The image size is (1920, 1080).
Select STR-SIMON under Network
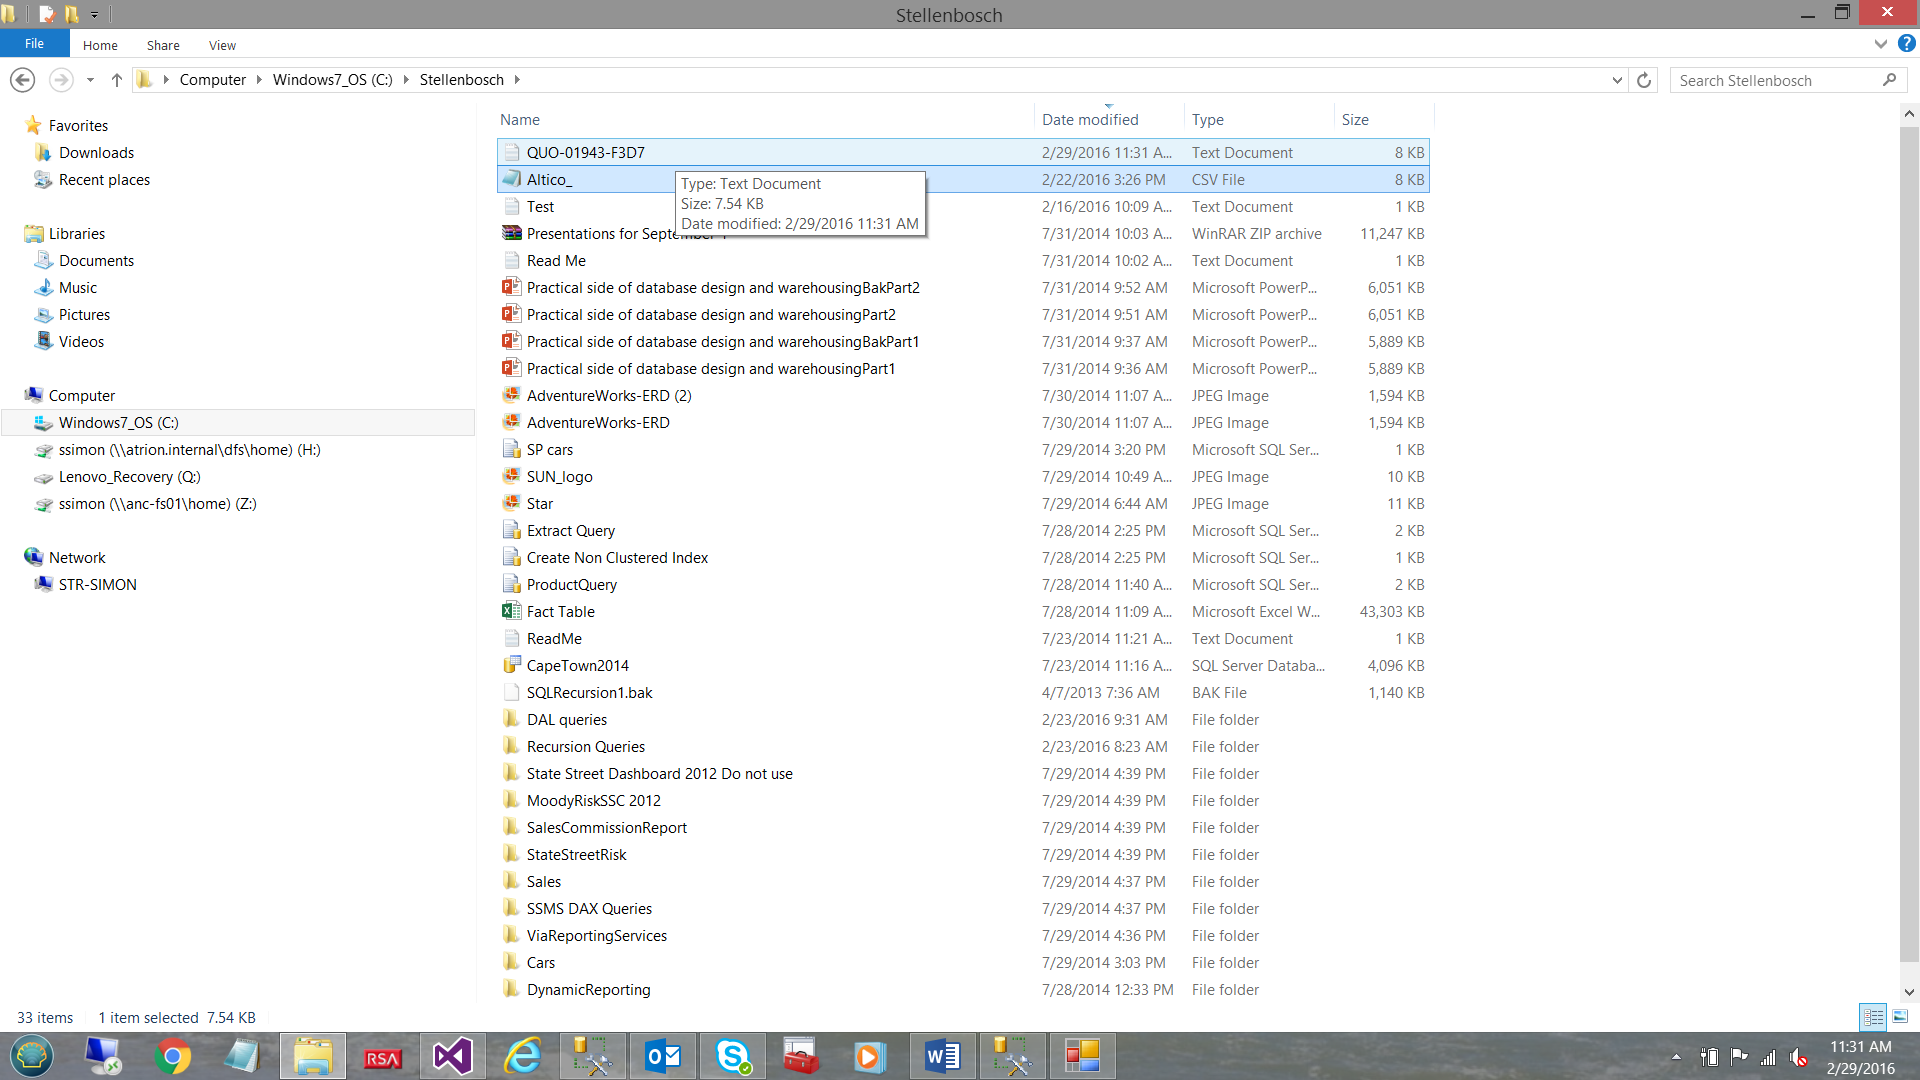[96, 584]
